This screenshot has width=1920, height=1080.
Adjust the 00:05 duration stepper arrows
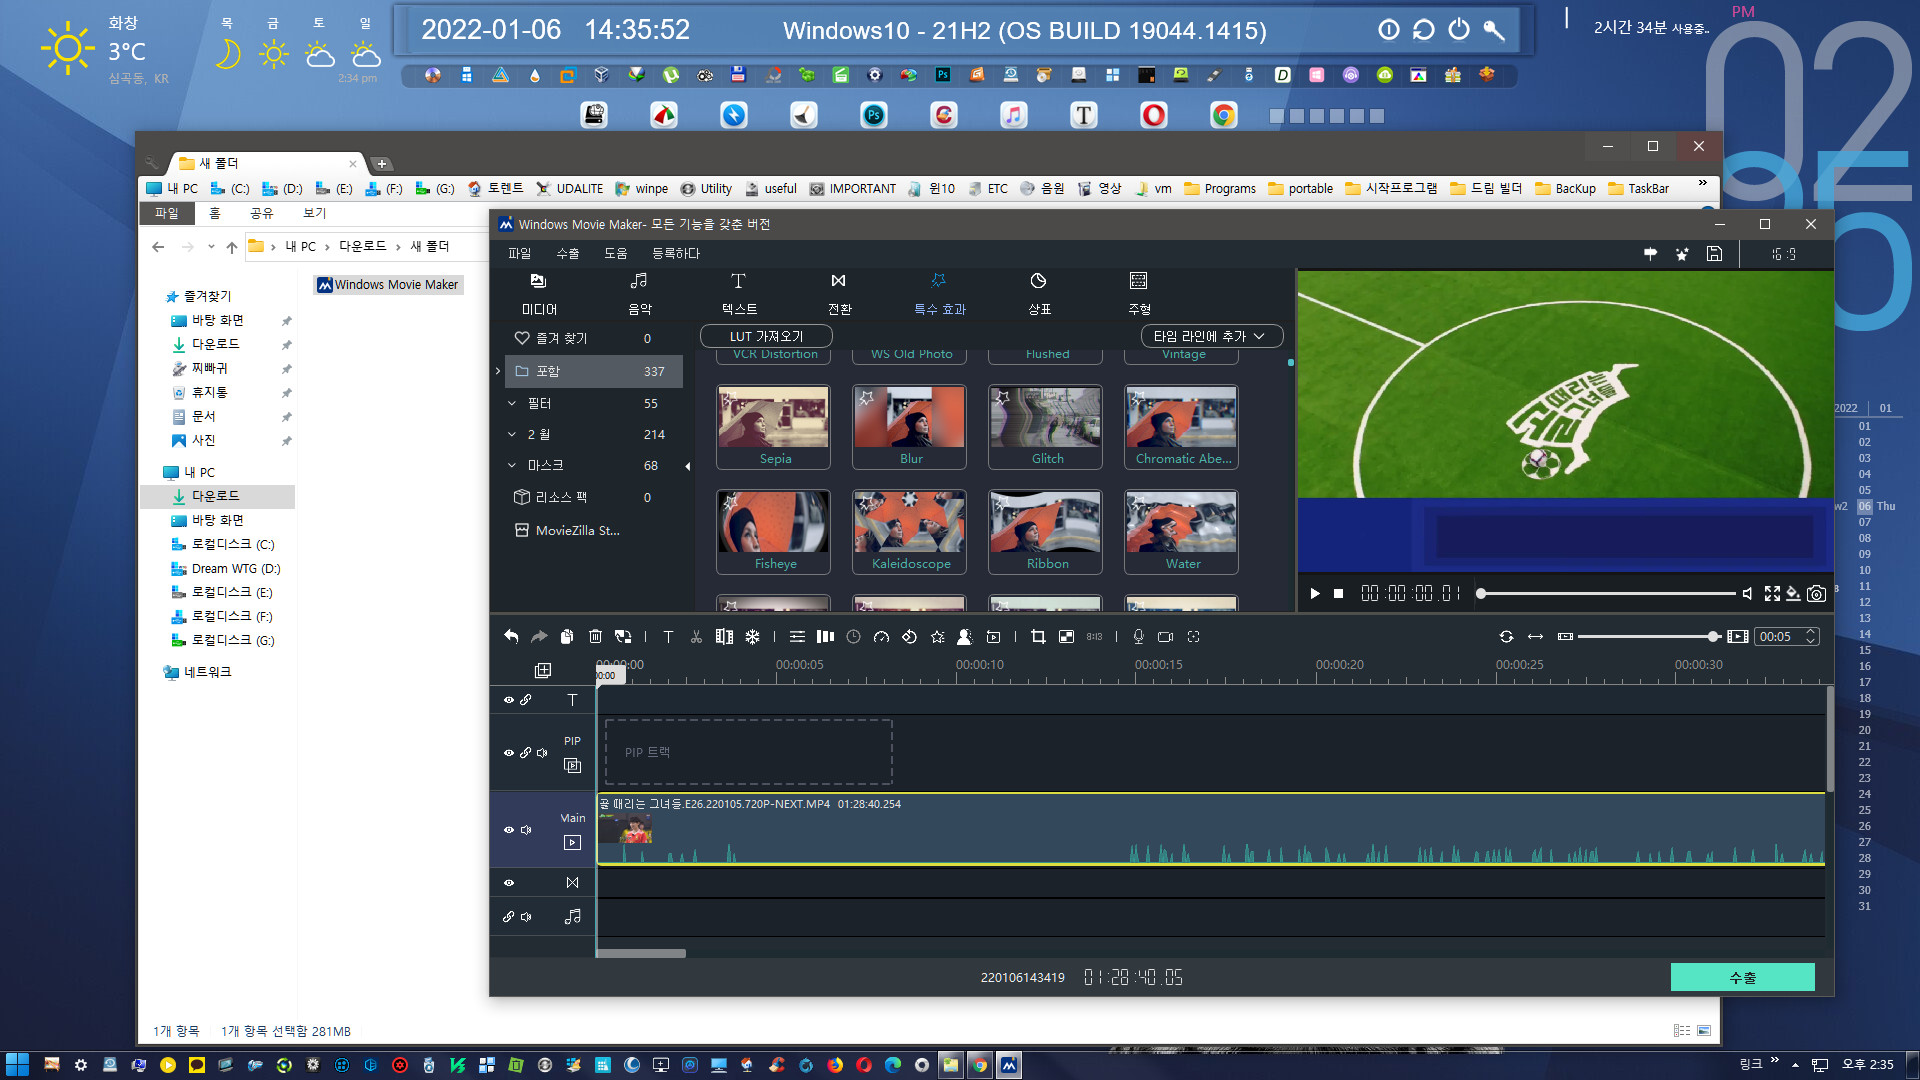pyautogui.click(x=1810, y=636)
